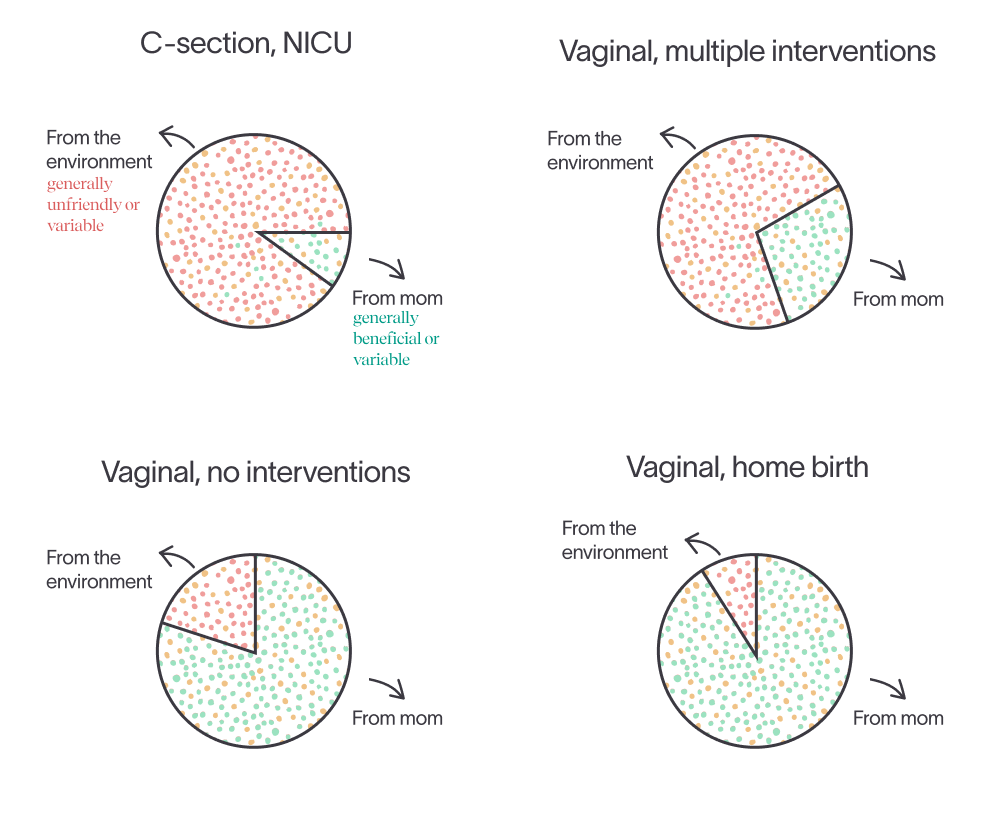Click the arrow beside C-section environment label

(177, 137)
